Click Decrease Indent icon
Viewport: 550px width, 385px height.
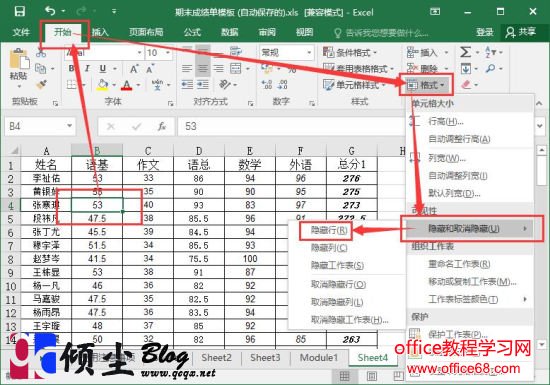(187, 85)
